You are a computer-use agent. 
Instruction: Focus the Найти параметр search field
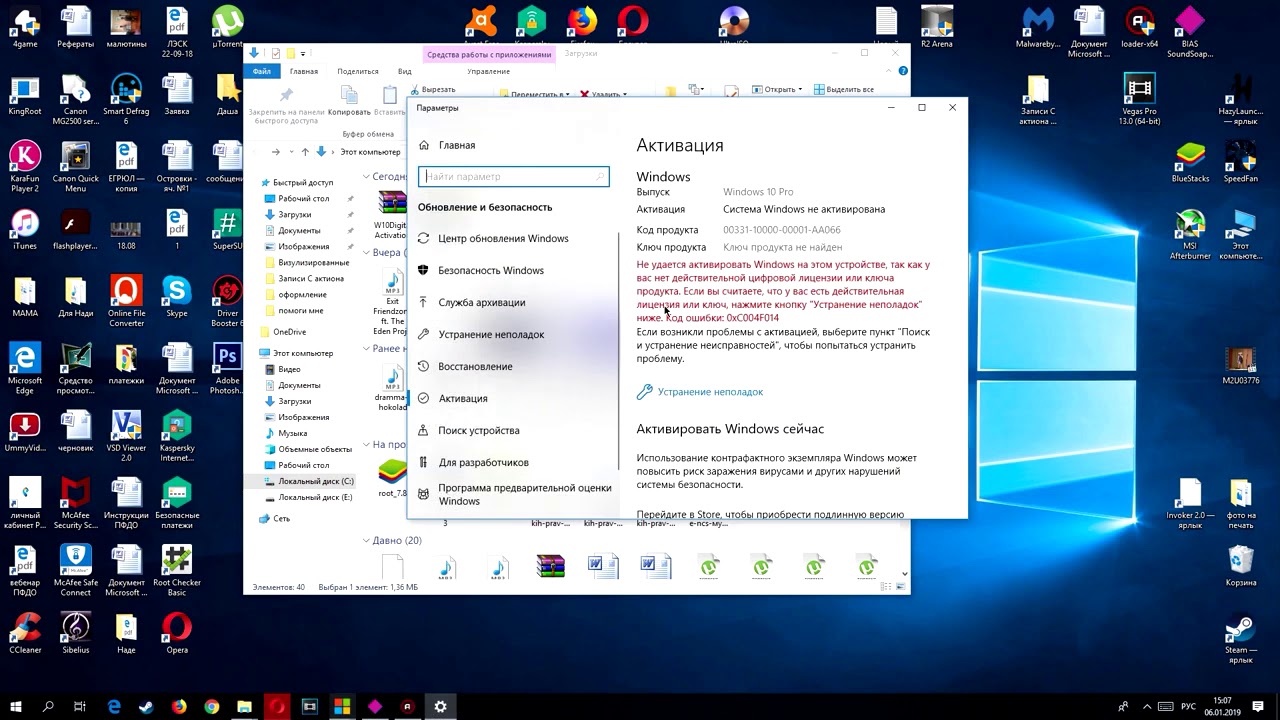click(x=513, y=177)
